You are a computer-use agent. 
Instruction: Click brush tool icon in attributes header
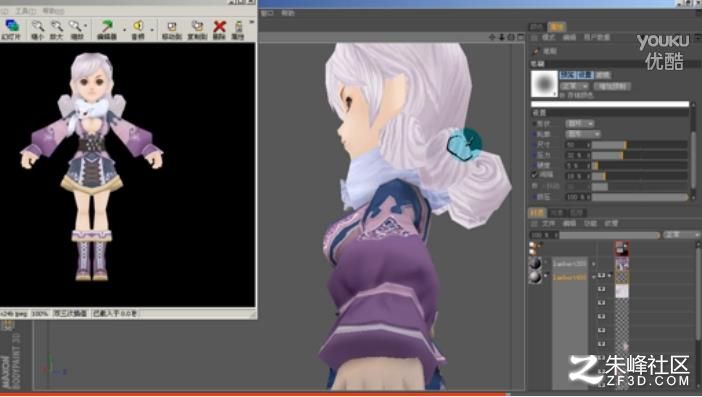pos(536,51)
